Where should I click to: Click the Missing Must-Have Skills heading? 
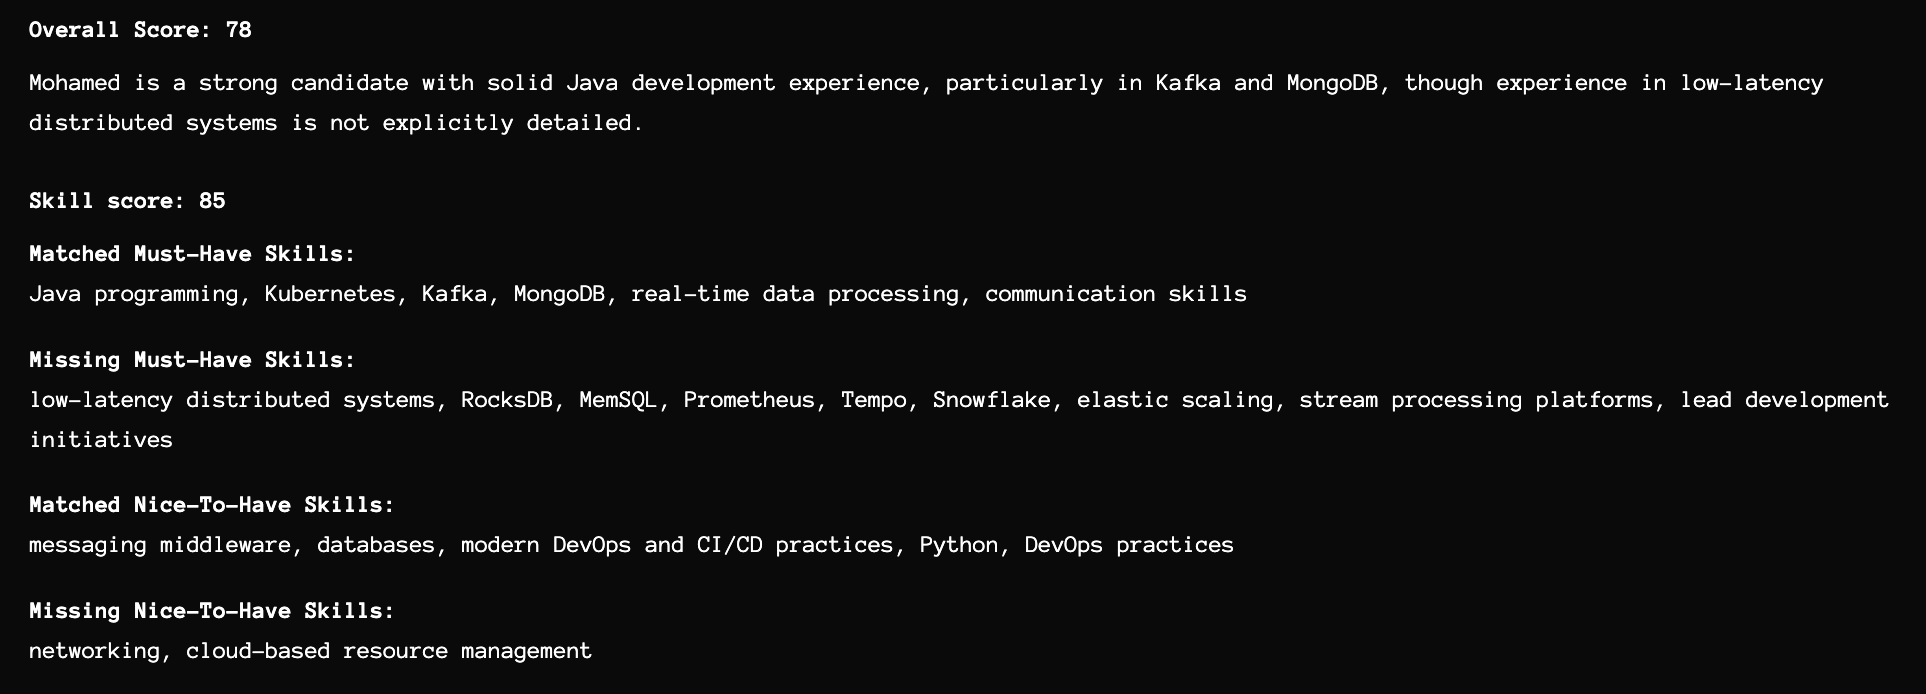pyautogui.click(x=192, y=360)
